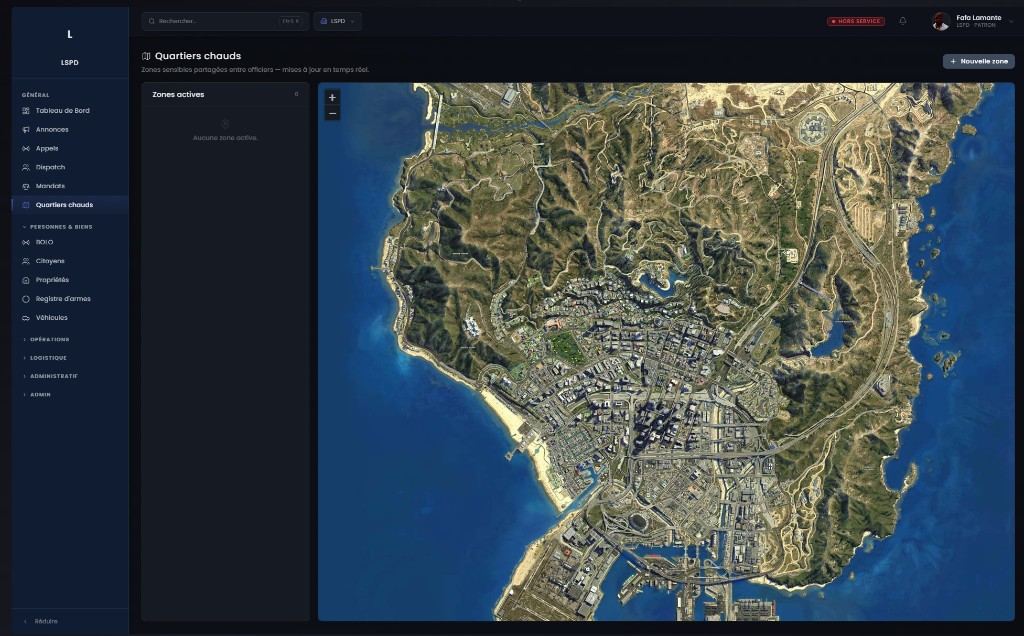Expand the Logistique group
Image resolution: width=1024 pixels, height=636 pixels.
click(45, 358)
